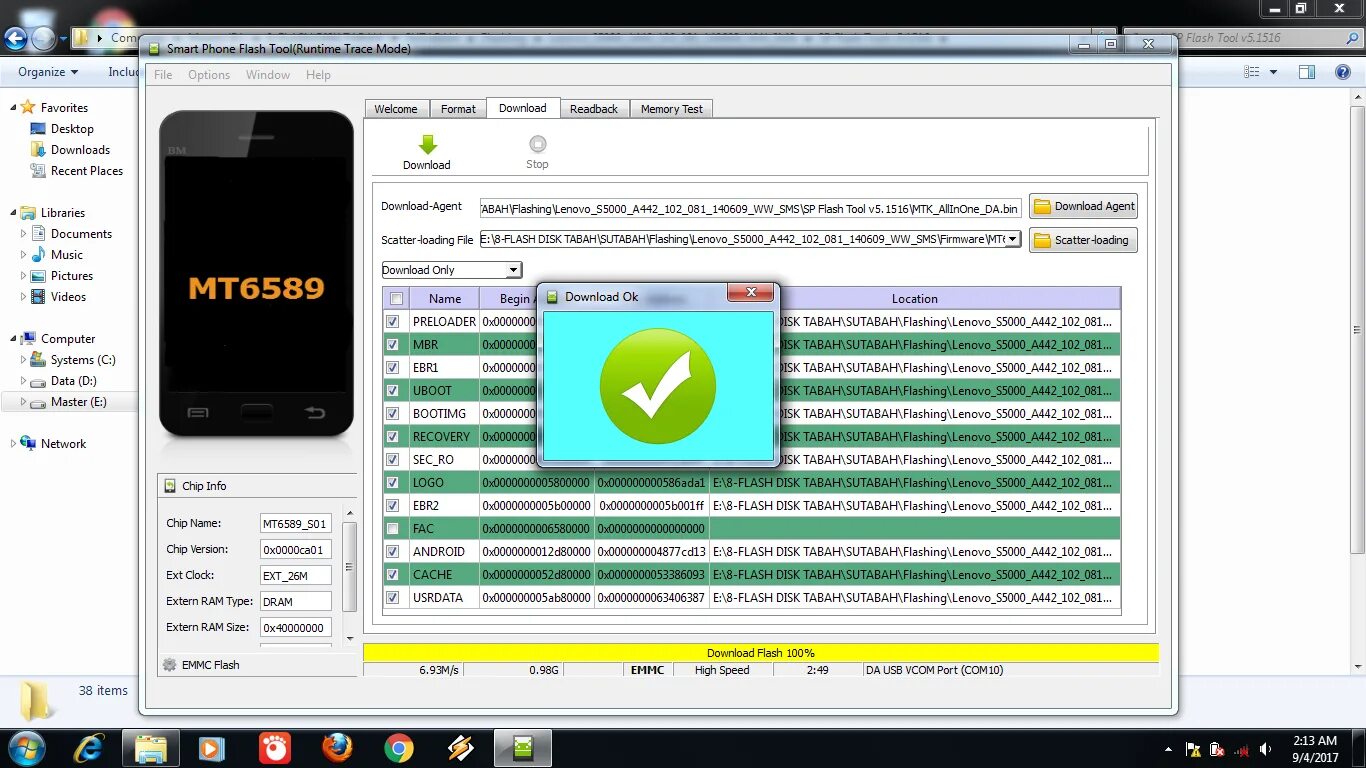Open the Scatter-loading File path dropdown arrow
The height and width of the screenshot is (768, 1366).
pos(1010,240)
